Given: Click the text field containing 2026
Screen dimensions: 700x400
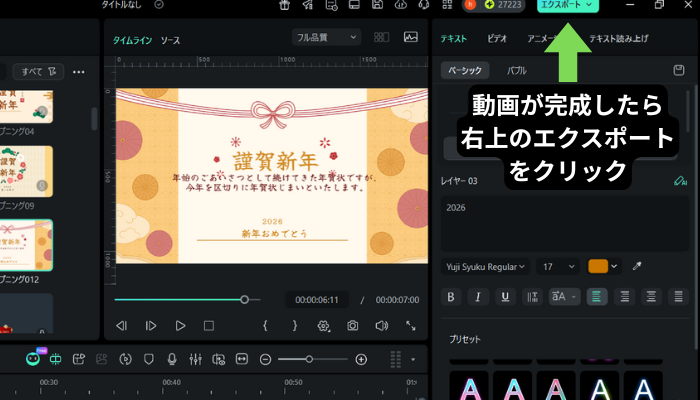Looking at the screenshot, I should coord(565,223).
